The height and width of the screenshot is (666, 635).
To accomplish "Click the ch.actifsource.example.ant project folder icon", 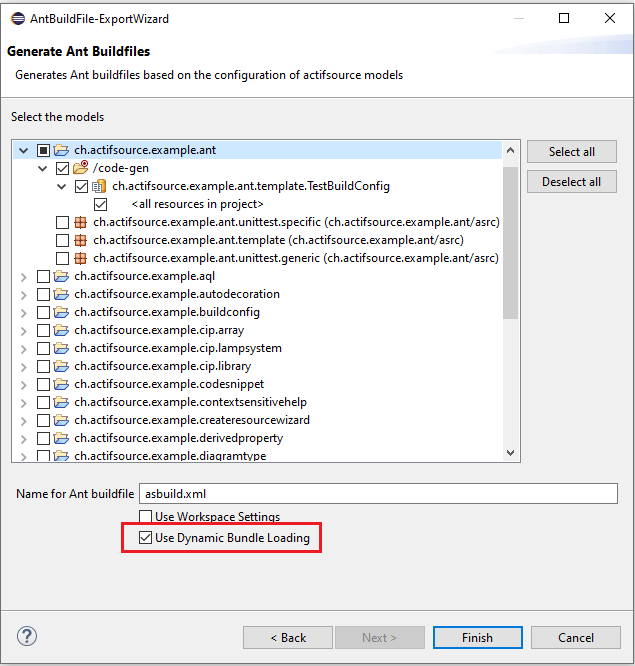I will [x=62, y=150].
